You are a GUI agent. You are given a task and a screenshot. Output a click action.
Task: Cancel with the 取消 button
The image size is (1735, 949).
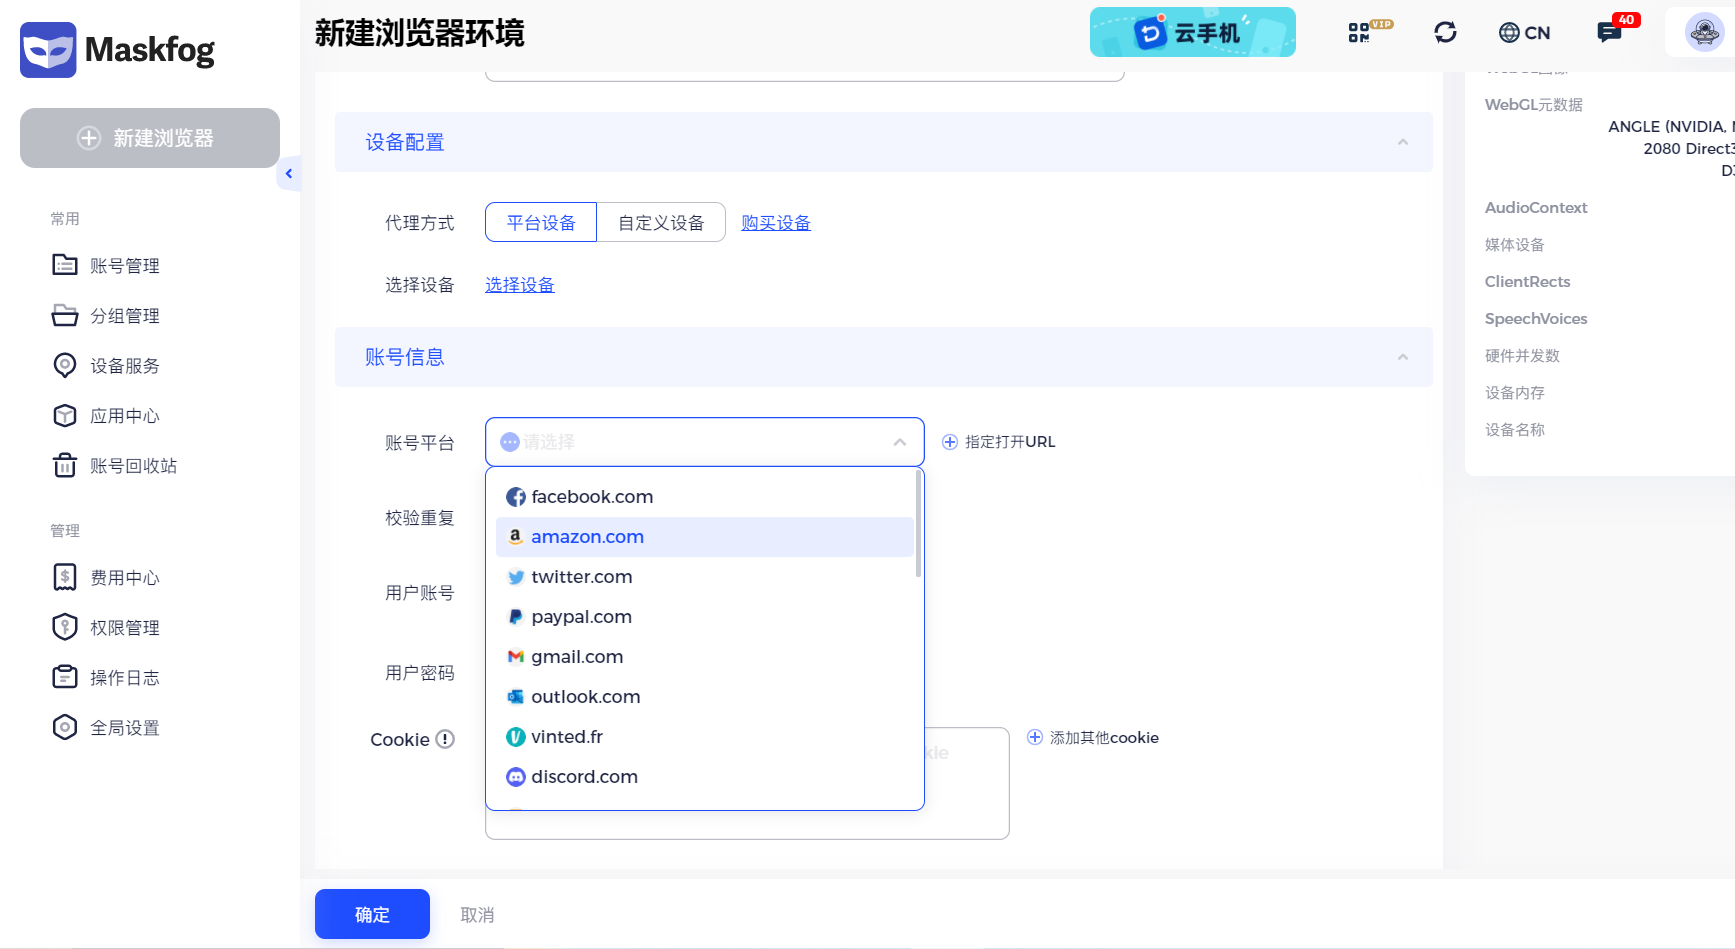point(477,915)
